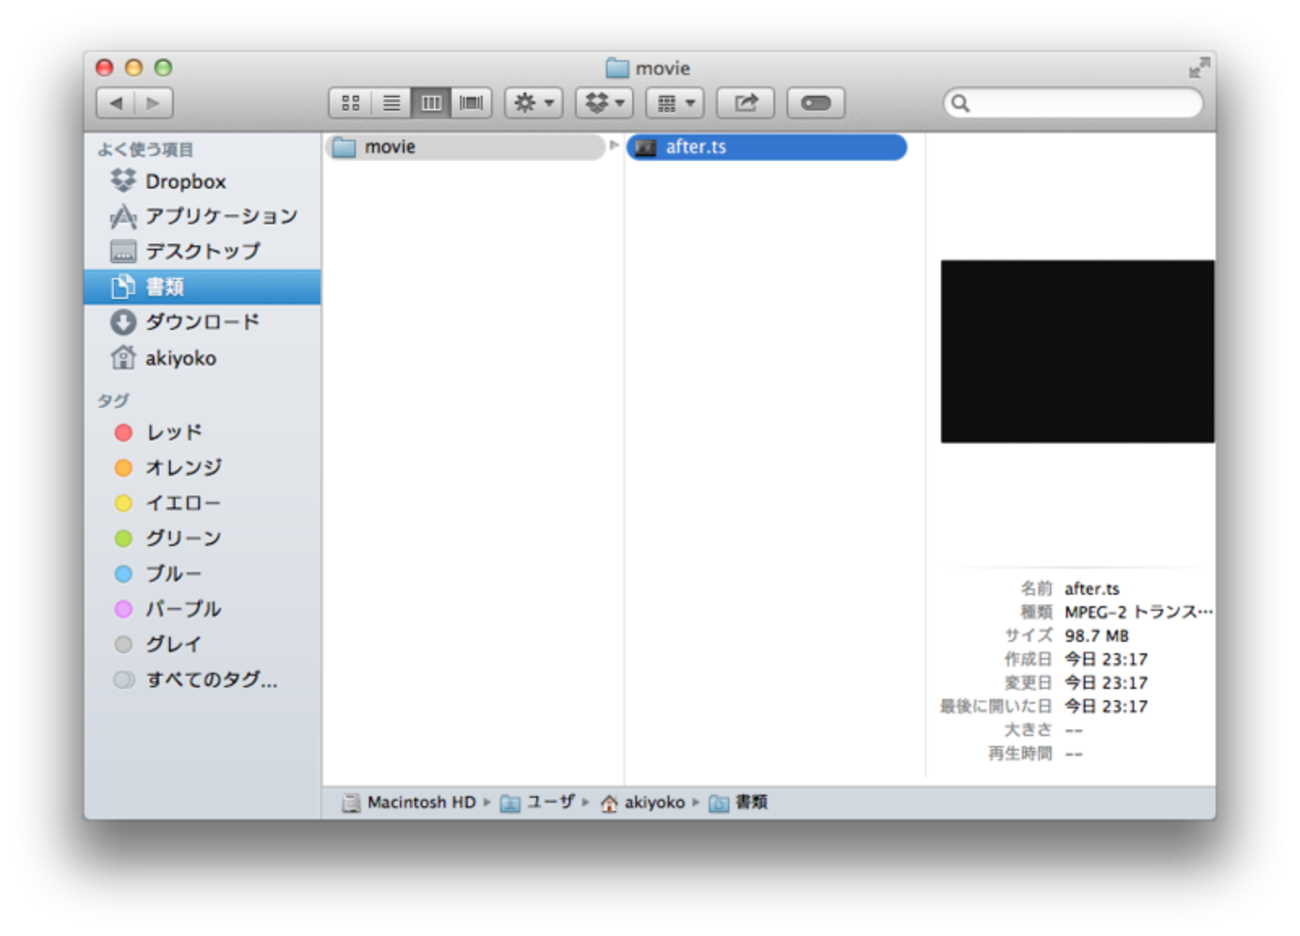Click the forward navigation arrow
The height and width of the screenshot is (936, 1300).
pyautogui.click(x=153, y=103)
